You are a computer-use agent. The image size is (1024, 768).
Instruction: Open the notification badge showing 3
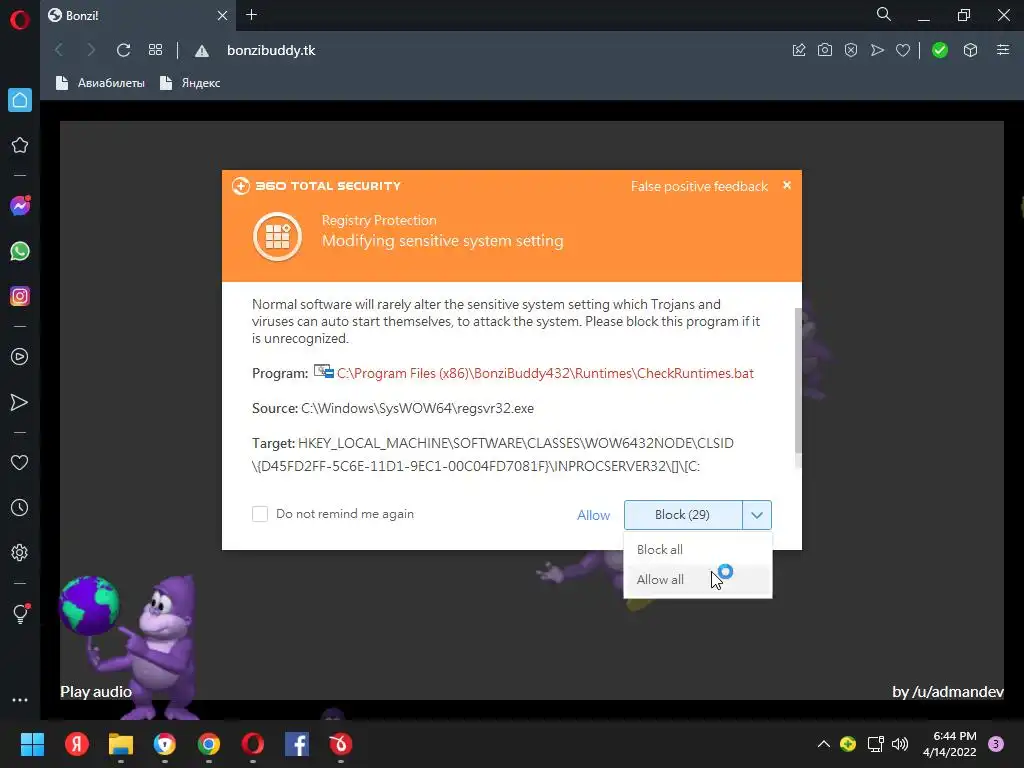pyautogui.click(x=996, y=744)
